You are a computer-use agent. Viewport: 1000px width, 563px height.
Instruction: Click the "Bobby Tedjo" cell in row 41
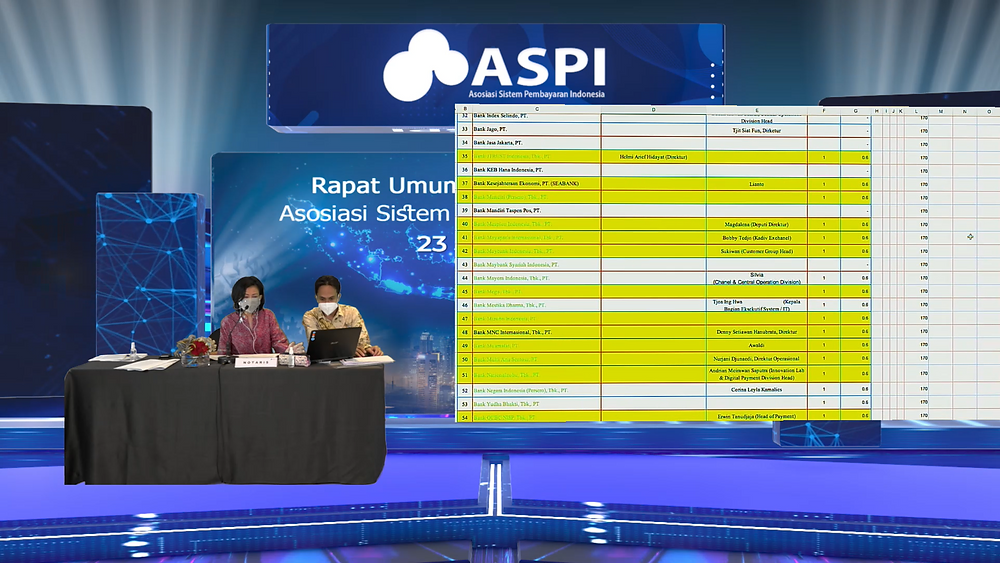(756, 238)
